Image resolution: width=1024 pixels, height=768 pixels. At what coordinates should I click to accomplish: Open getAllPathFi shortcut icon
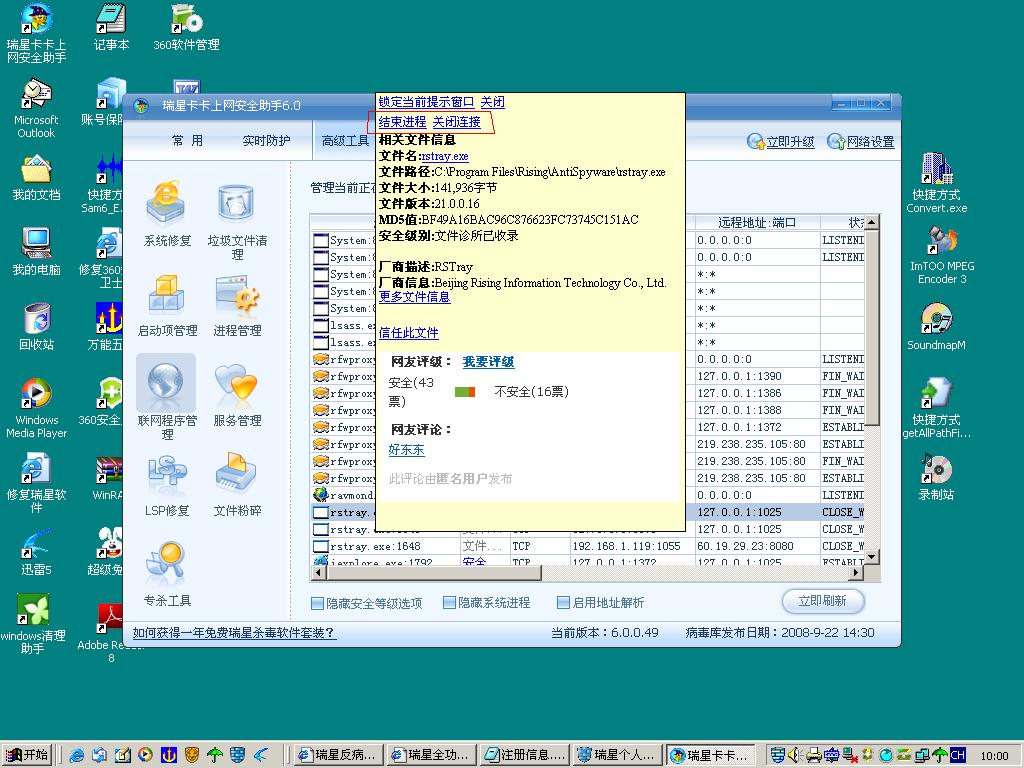pos(936,393)
